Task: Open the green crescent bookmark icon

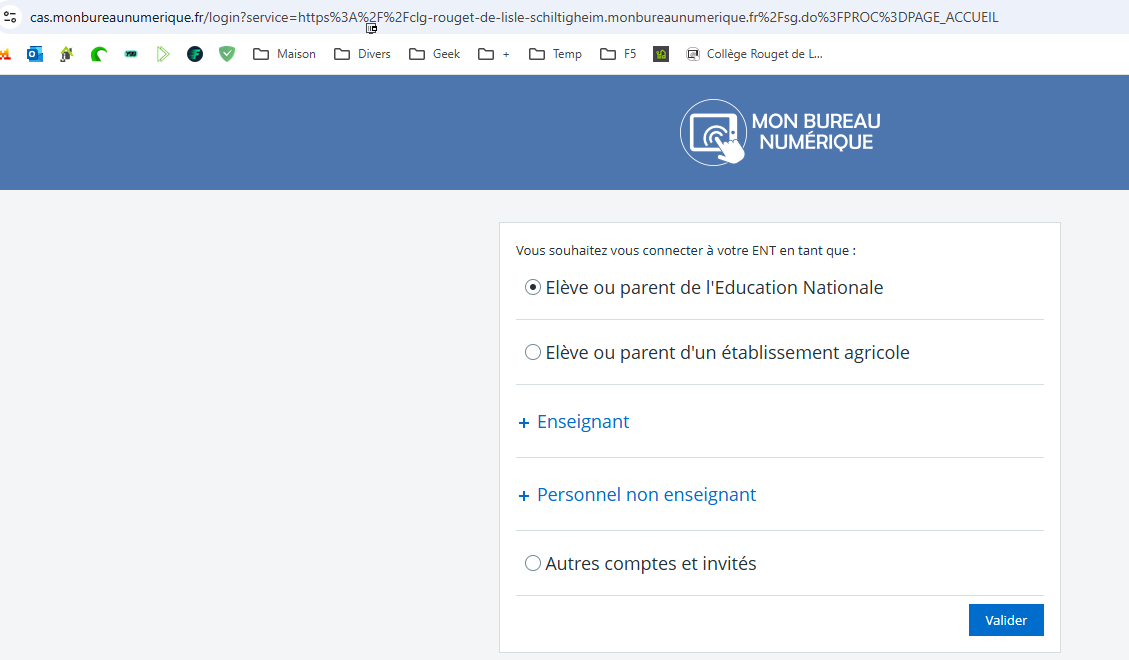Action: 99,54
